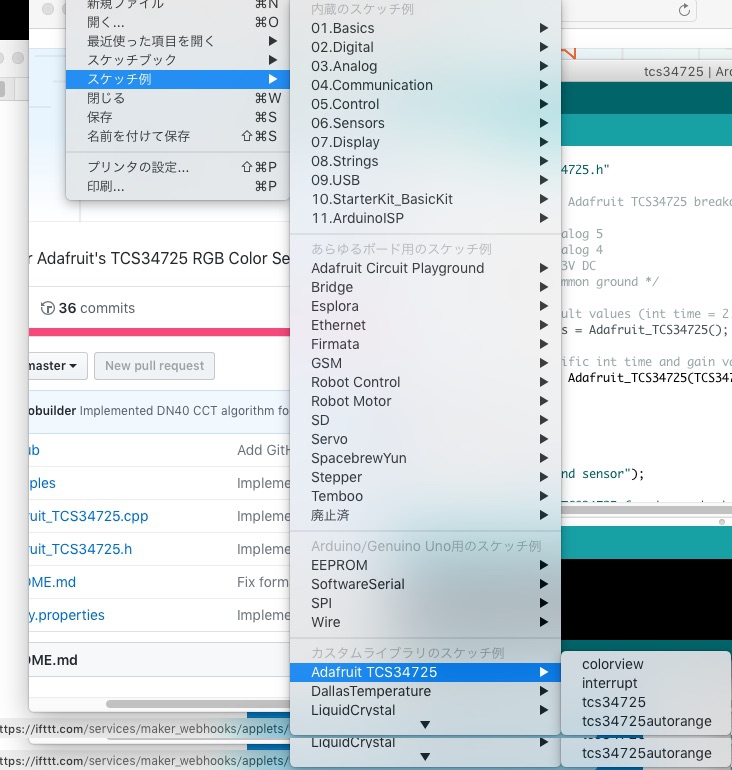
Task: Select 開く… (Open) in File menu
Action: pyautogui.click(x=177, y=22)
